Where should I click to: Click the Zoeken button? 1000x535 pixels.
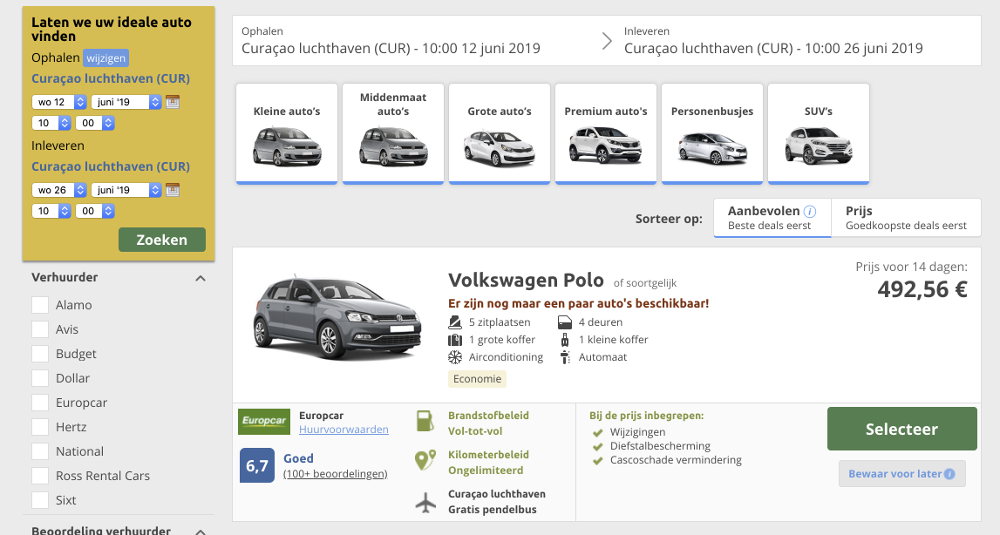point(162,240)
